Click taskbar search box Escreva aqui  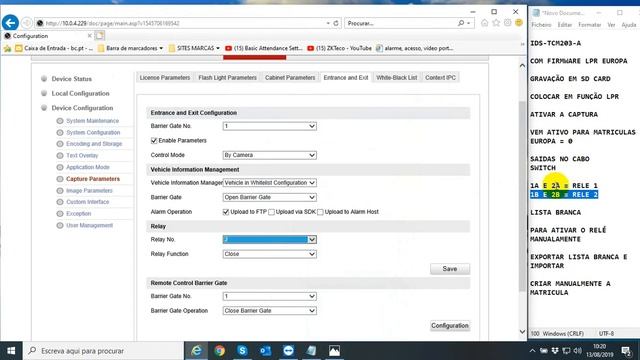coord(103,351)
